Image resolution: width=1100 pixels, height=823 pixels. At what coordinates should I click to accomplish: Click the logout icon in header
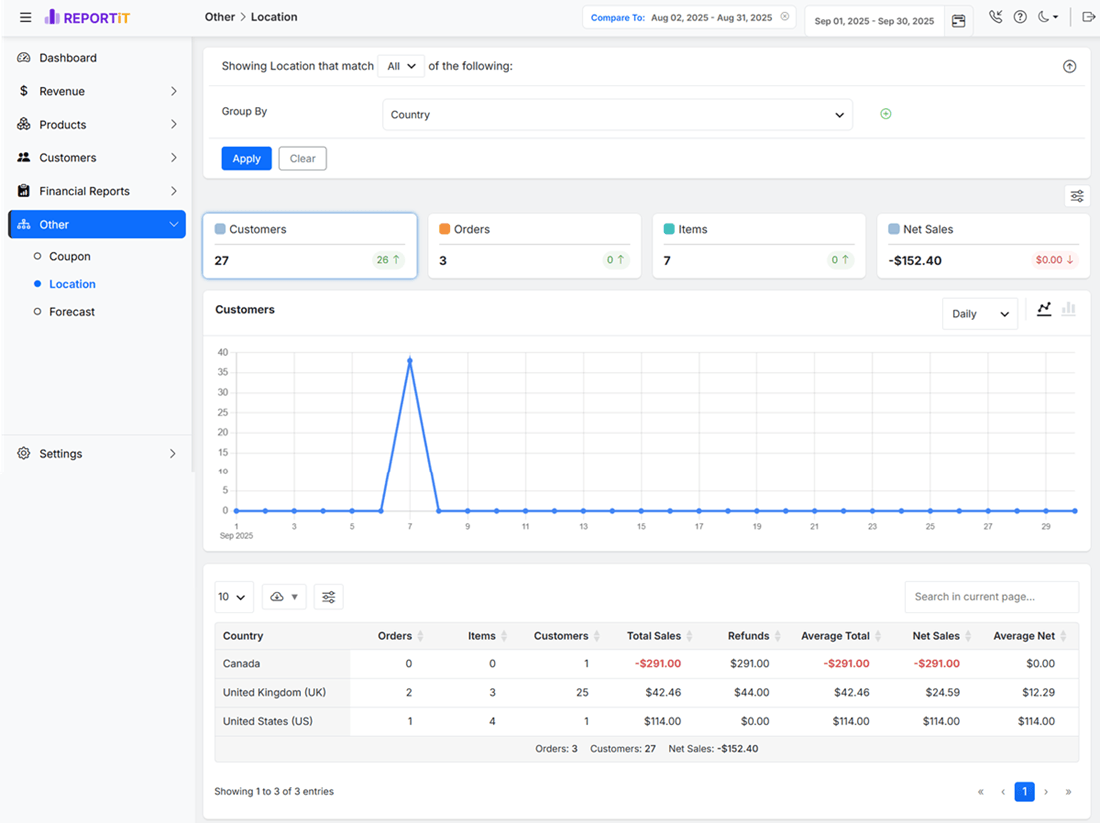pyautogui.click(x=1089, y=17)
